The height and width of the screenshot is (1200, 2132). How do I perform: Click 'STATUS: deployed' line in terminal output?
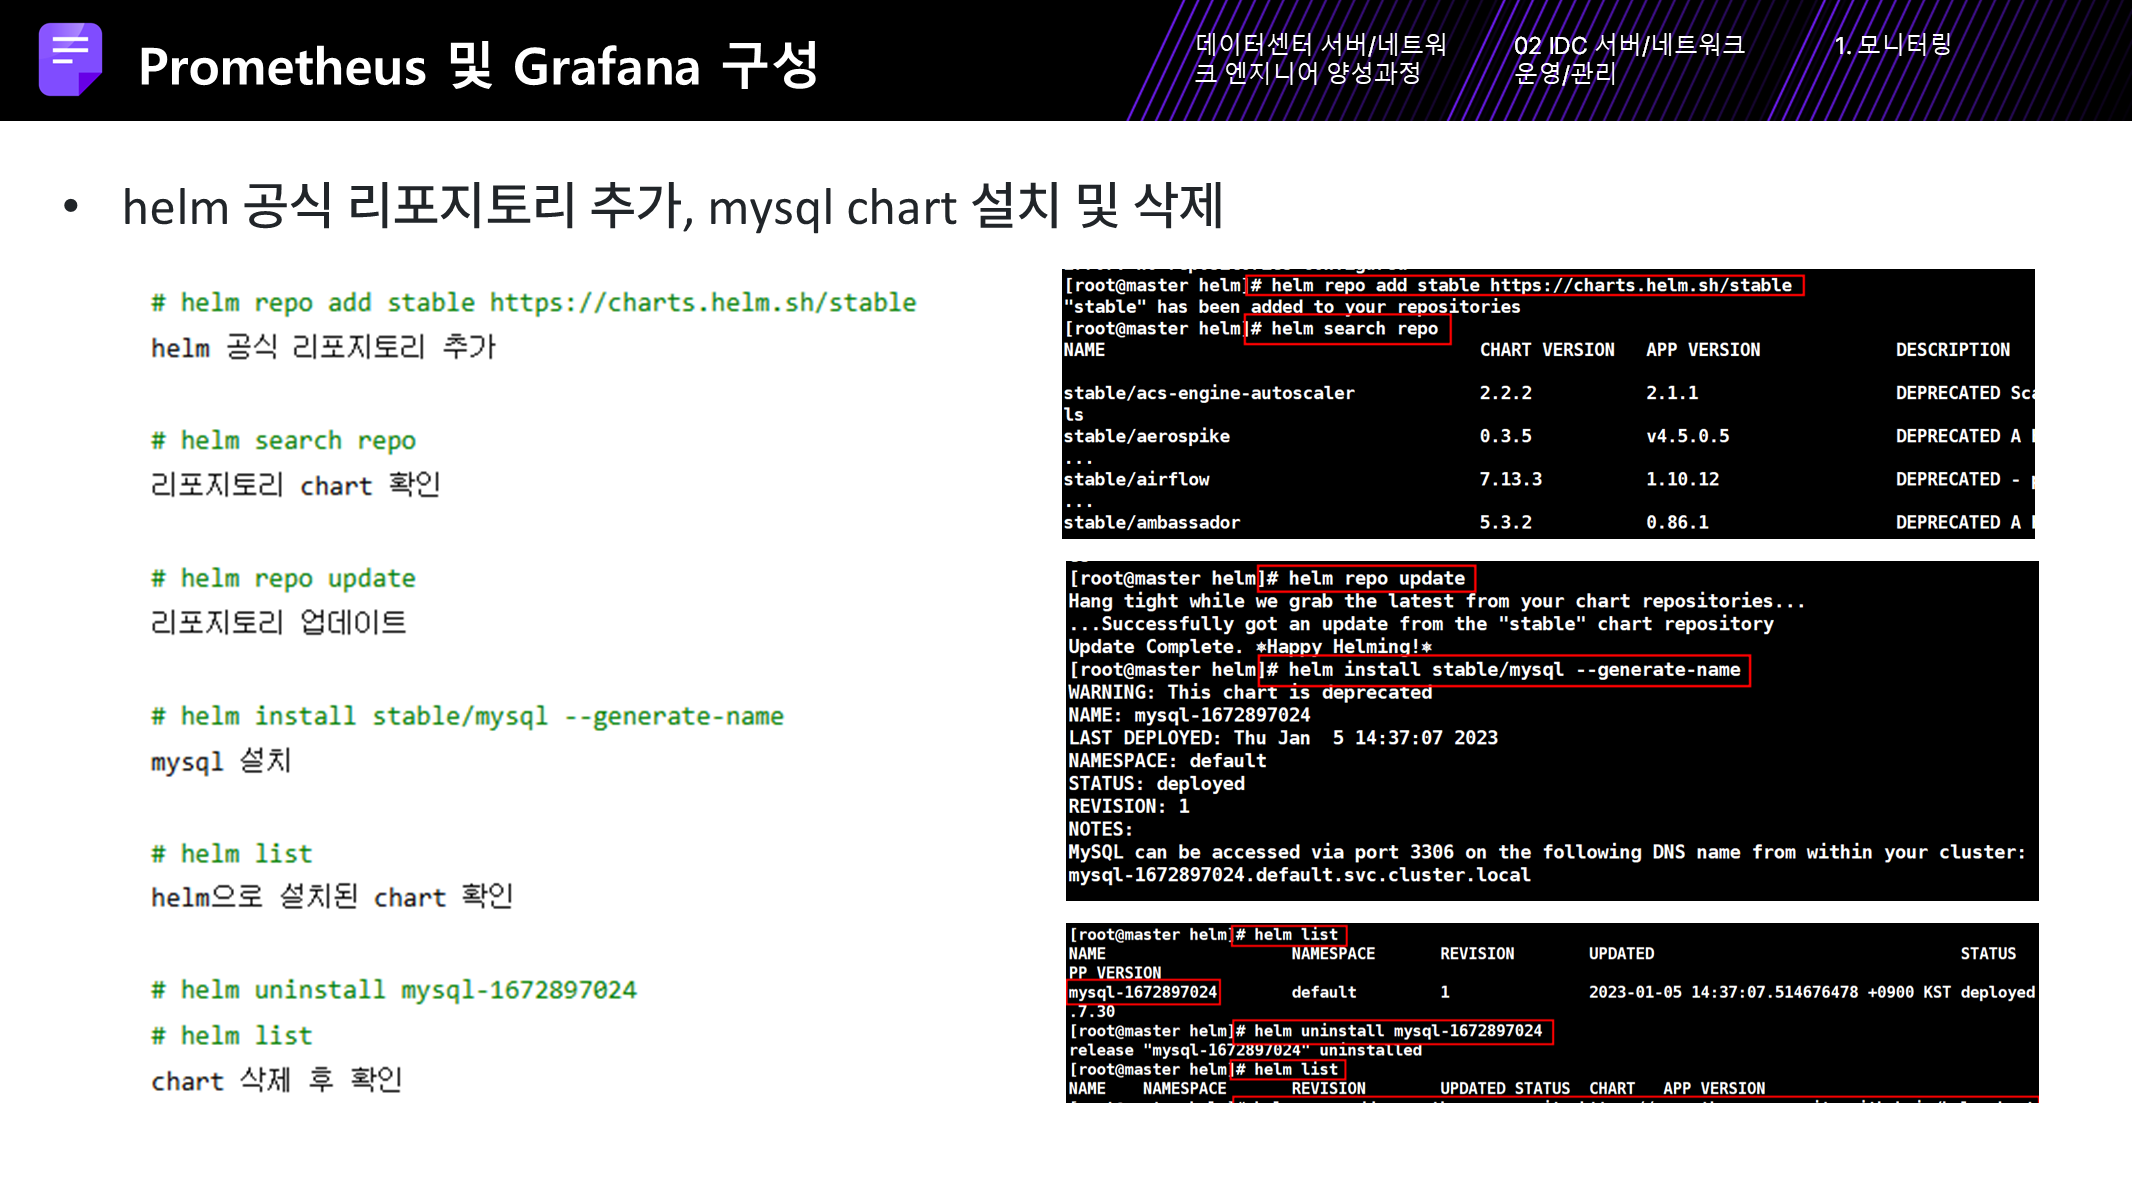pos(1156,784)
